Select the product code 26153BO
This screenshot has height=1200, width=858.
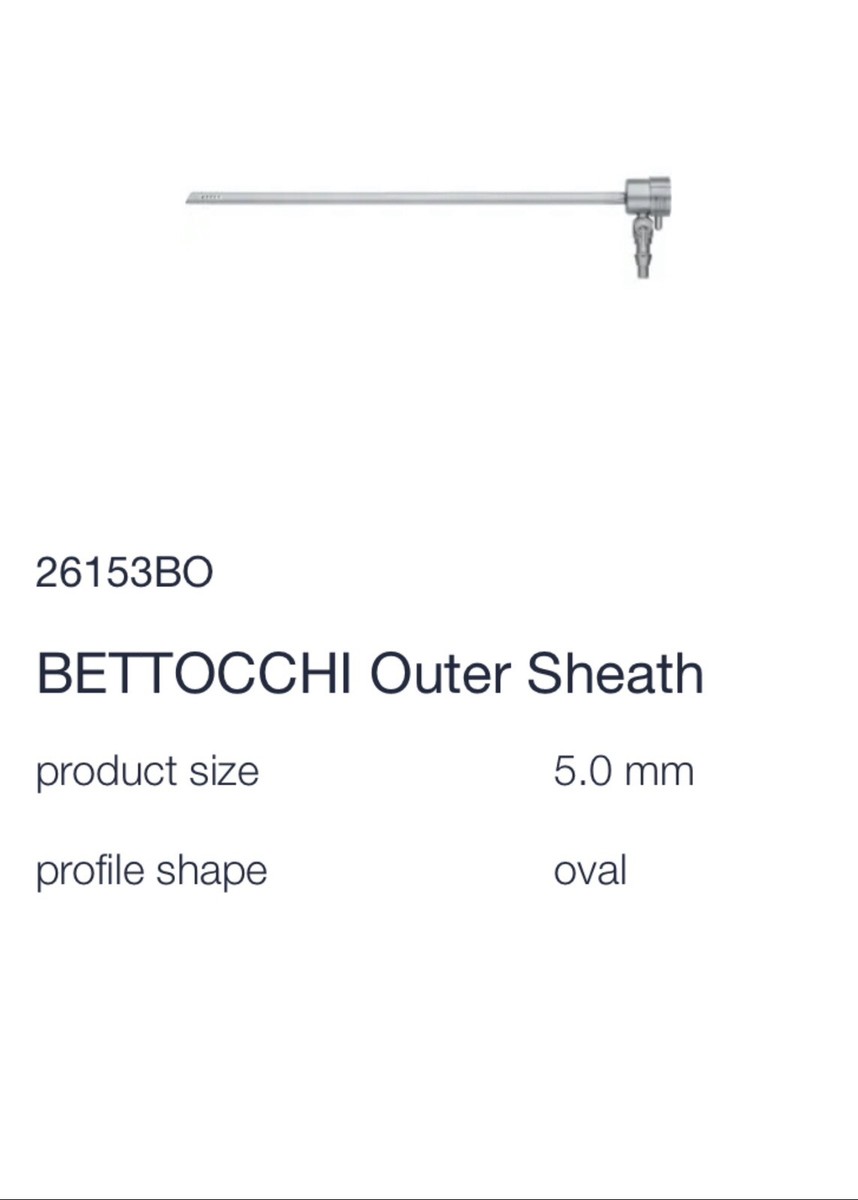click(124, 573)
